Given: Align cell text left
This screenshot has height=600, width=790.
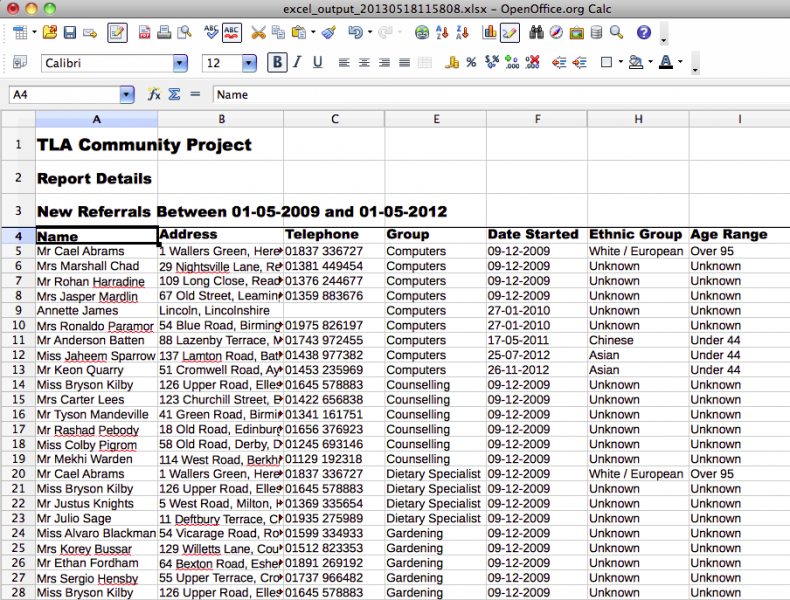Looking at the screenshot, I should (x=344, y=62).
